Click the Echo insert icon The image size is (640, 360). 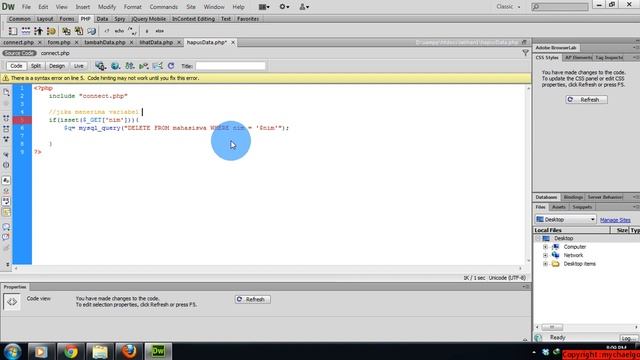point(119,31)
